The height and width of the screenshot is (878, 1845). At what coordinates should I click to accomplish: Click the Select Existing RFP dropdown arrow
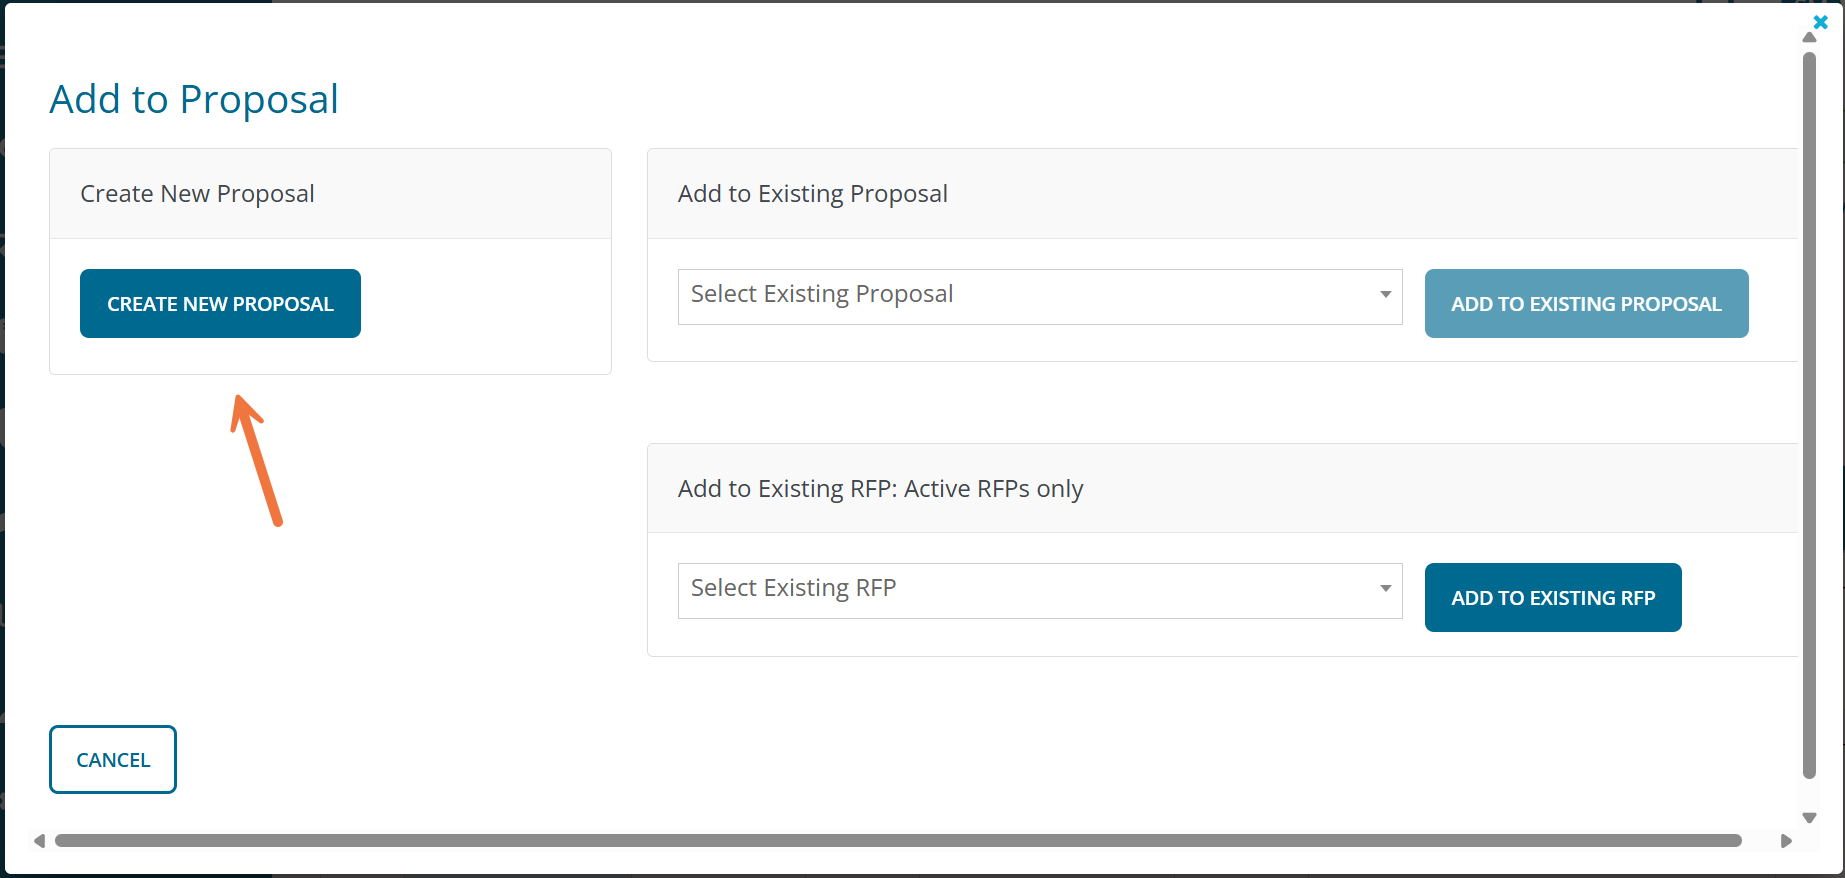(x=1385, y=589)
